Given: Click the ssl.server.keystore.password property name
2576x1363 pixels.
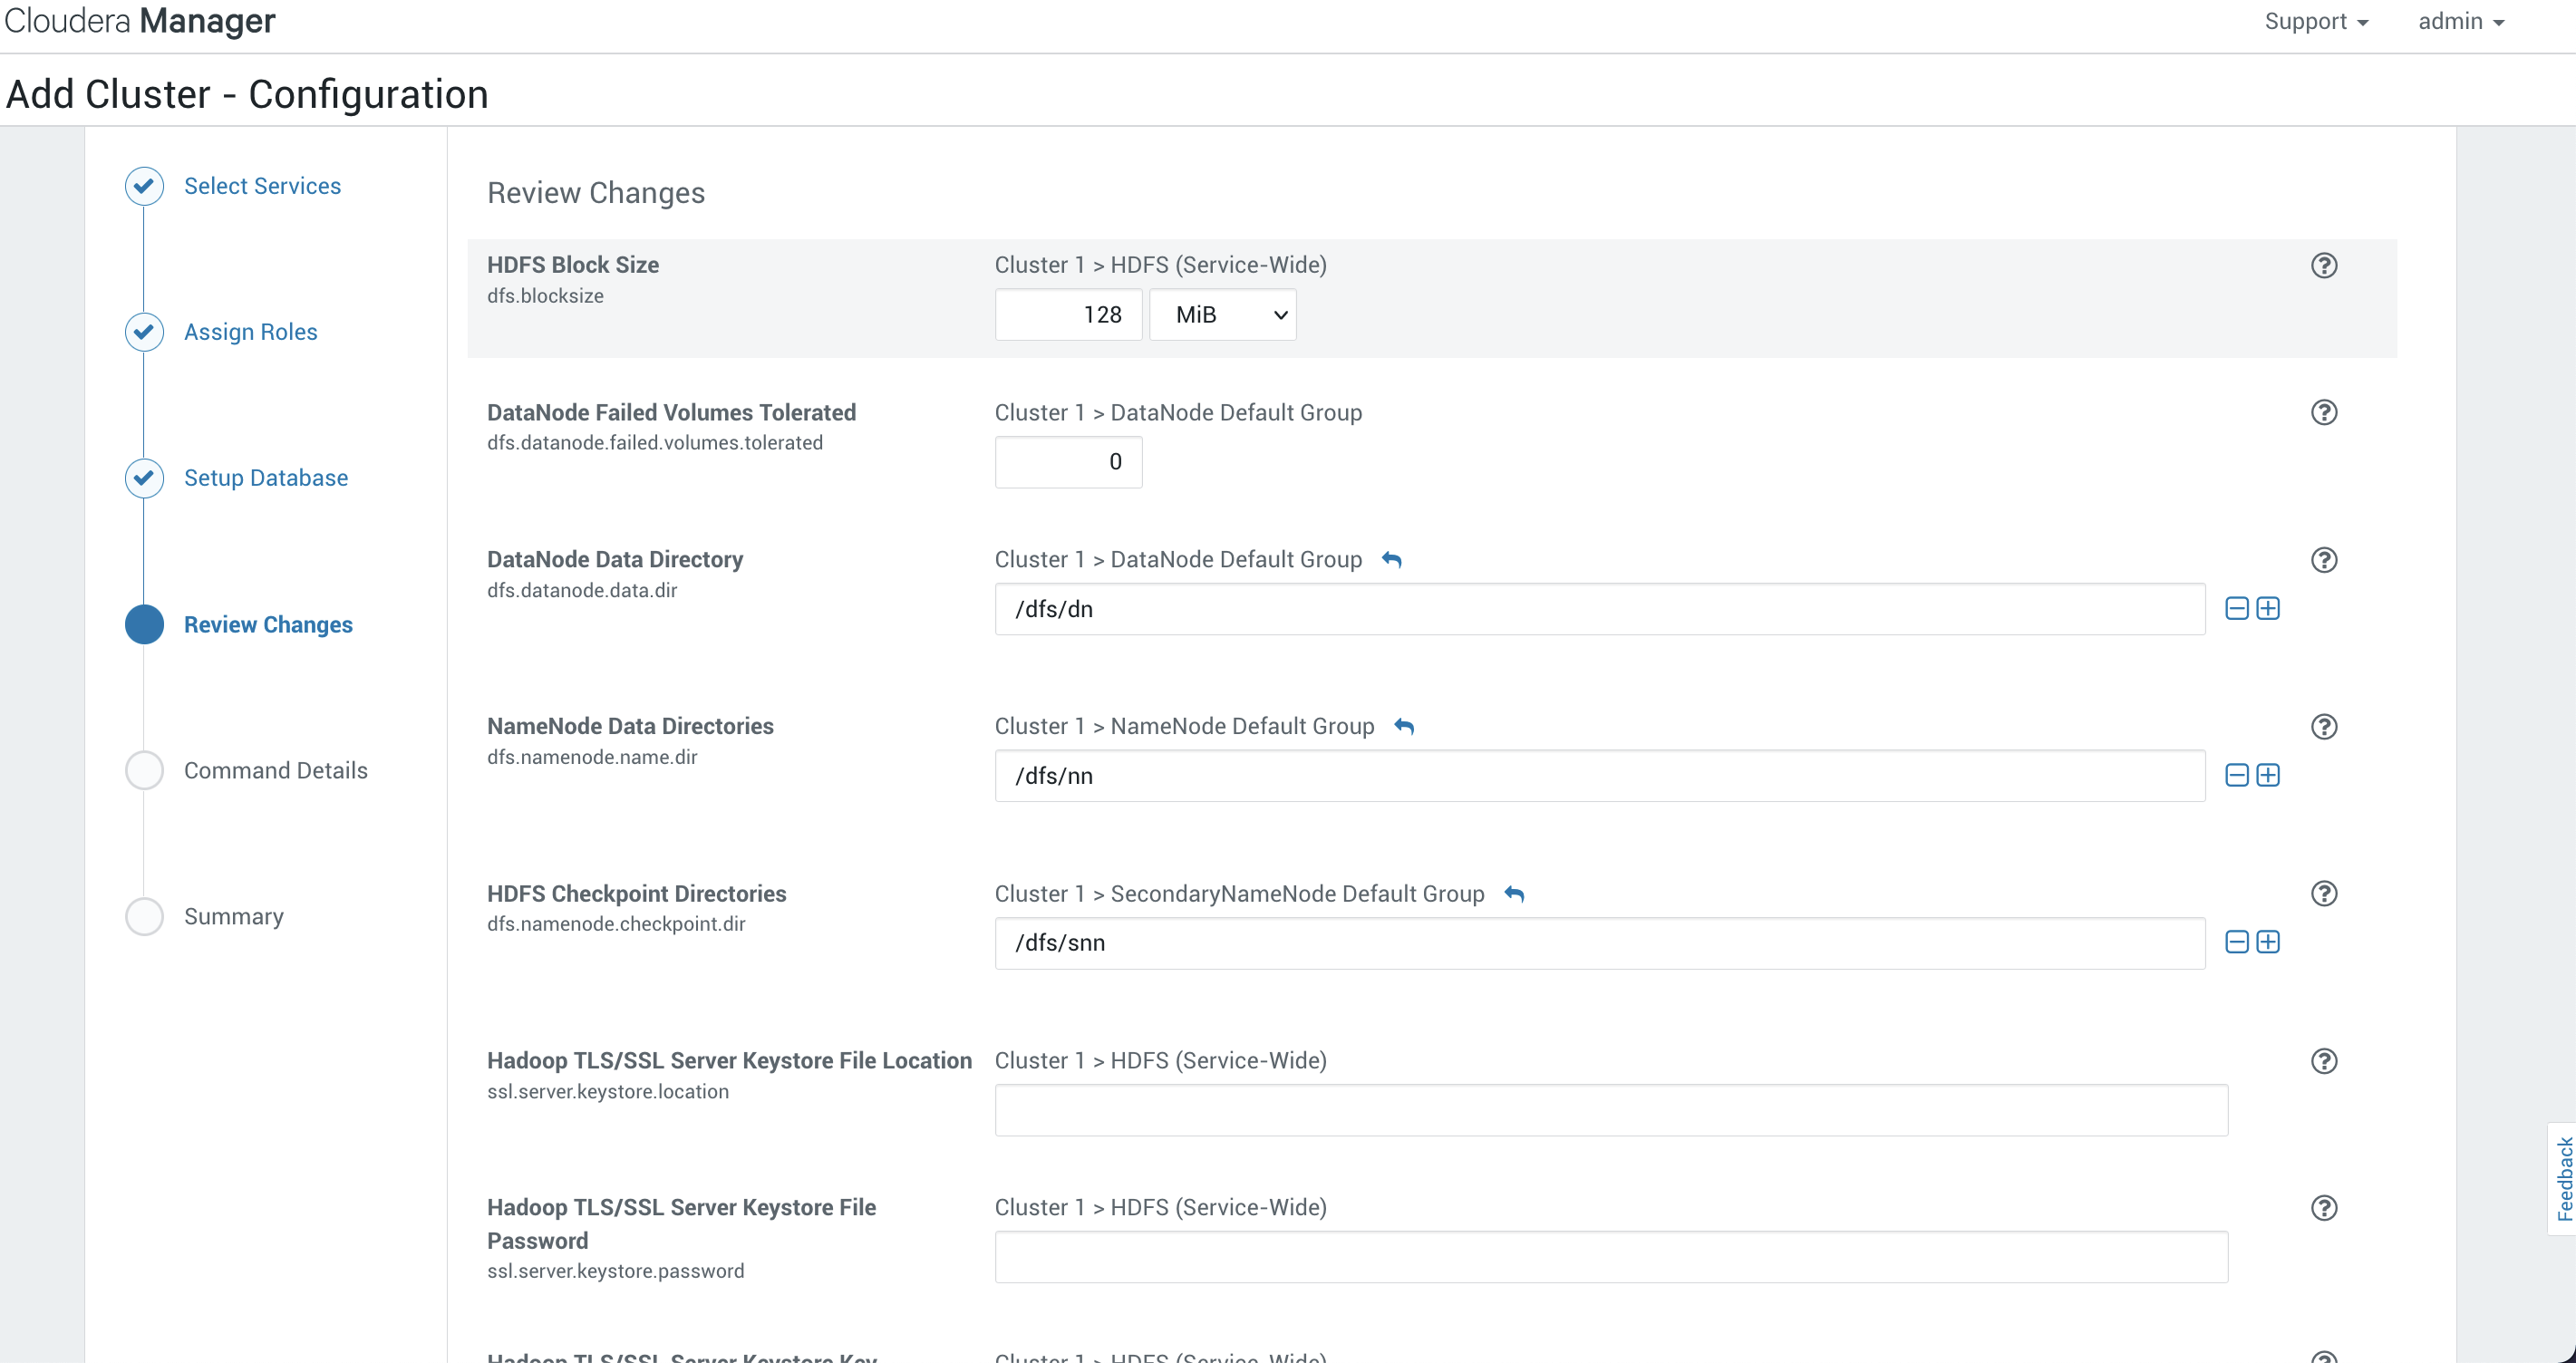Looking at the screenshot, I should (x=616, y=1271).
